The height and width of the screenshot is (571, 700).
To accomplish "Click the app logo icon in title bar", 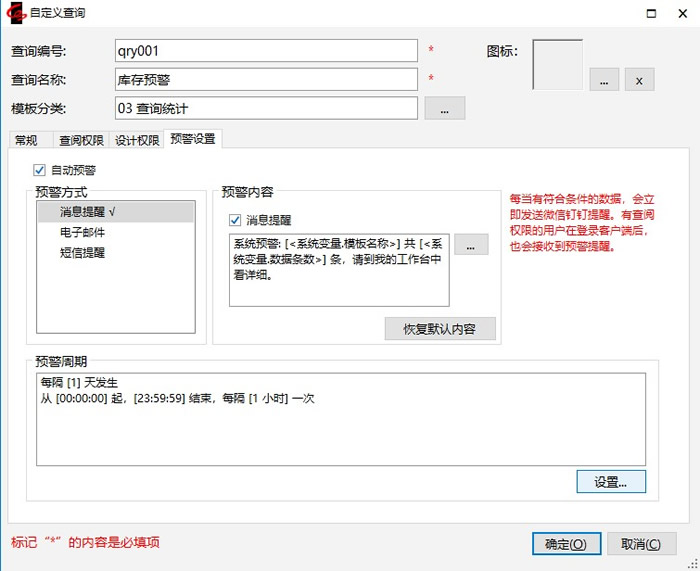I will (x=15, y=14).
